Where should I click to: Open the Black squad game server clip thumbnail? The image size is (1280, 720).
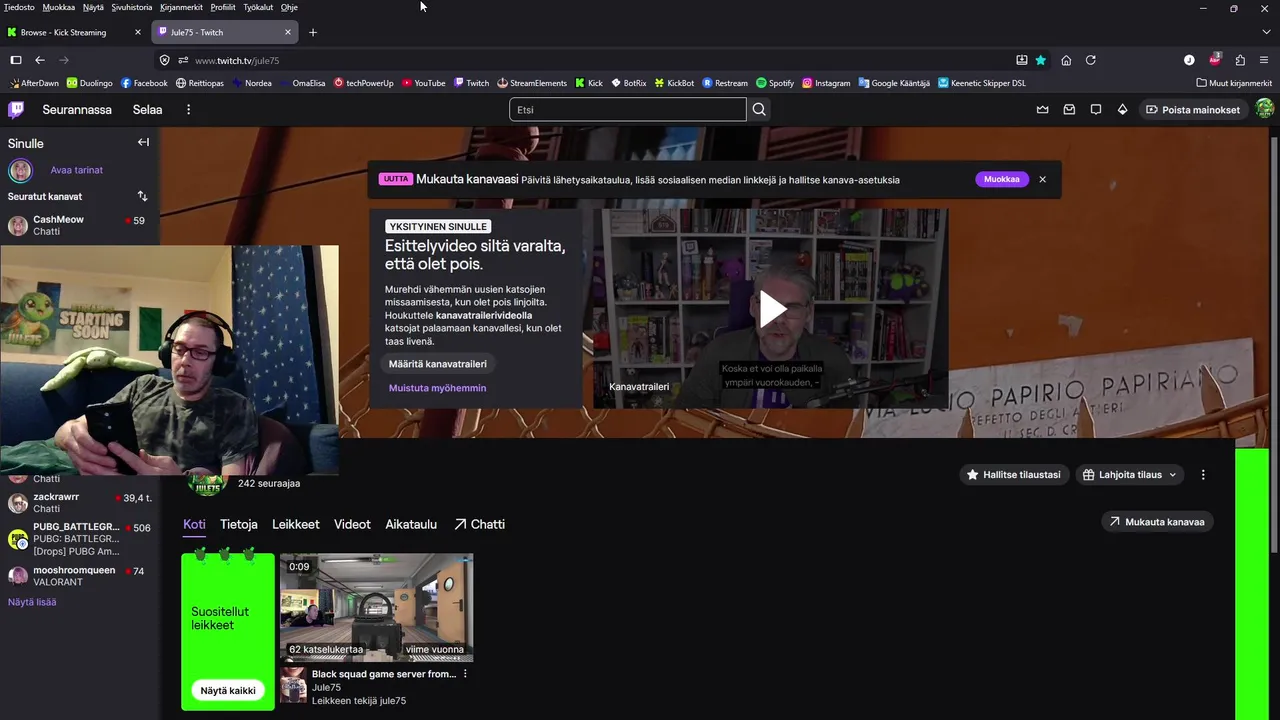click(x=376, y=607)
